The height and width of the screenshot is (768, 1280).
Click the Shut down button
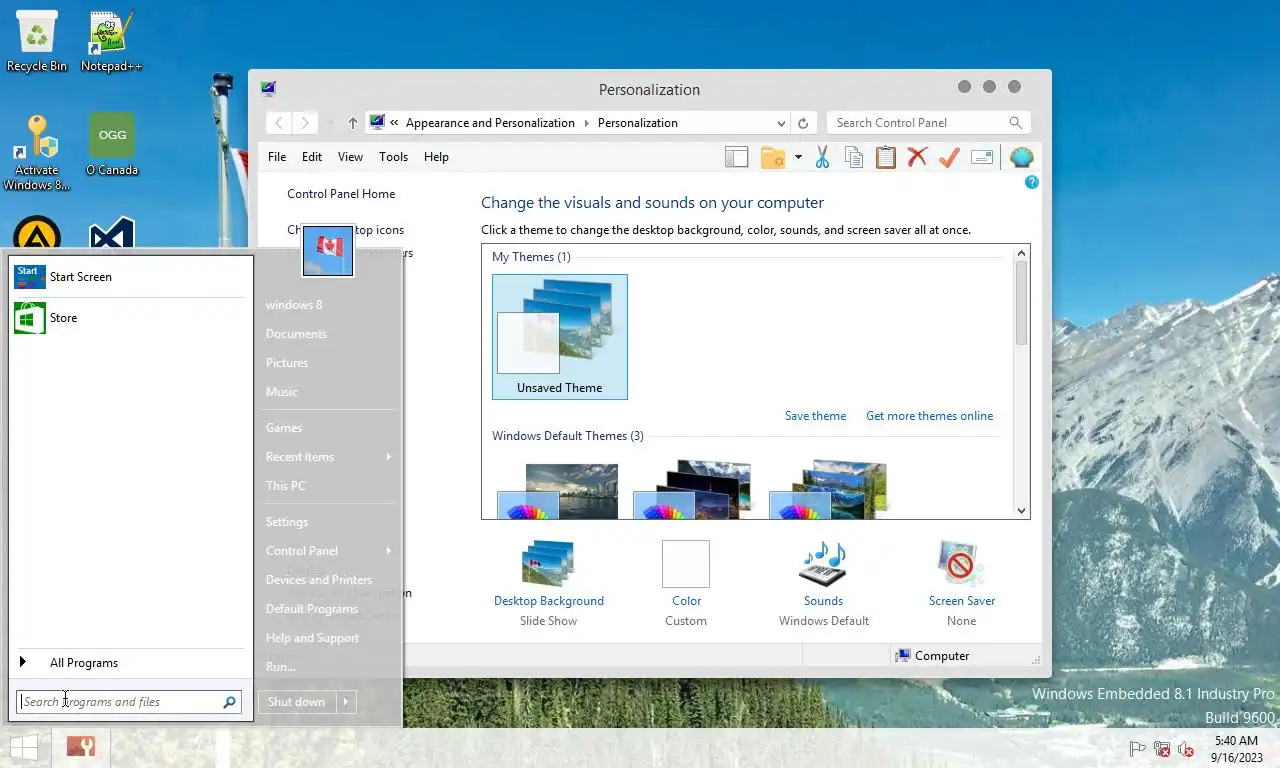pyautogui.click(x=296, y=702)
